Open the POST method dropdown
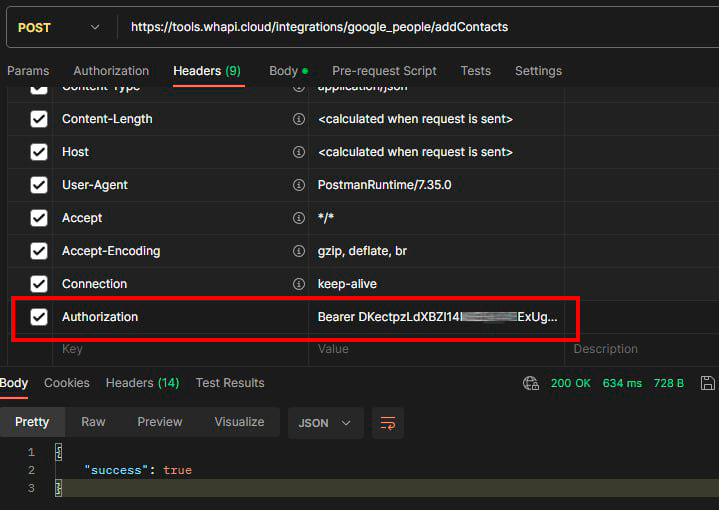This screenshot has width=719, height=510. point(58,27)
